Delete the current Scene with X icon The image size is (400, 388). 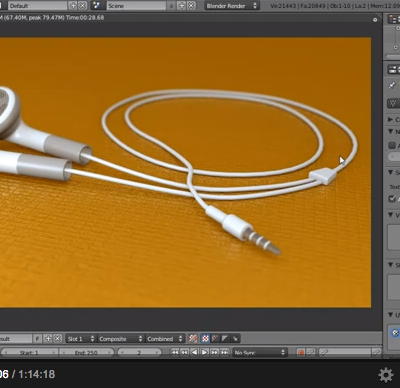click(191, 6)
